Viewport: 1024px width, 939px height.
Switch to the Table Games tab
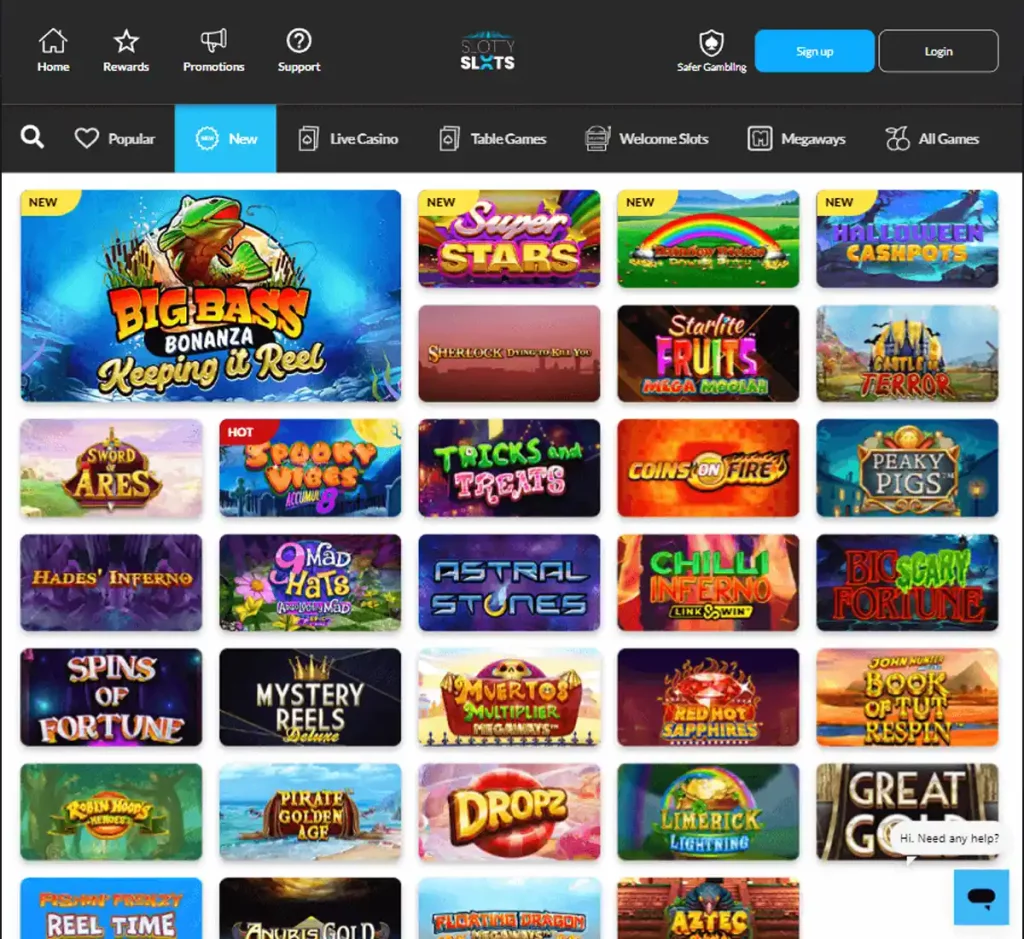491,138
